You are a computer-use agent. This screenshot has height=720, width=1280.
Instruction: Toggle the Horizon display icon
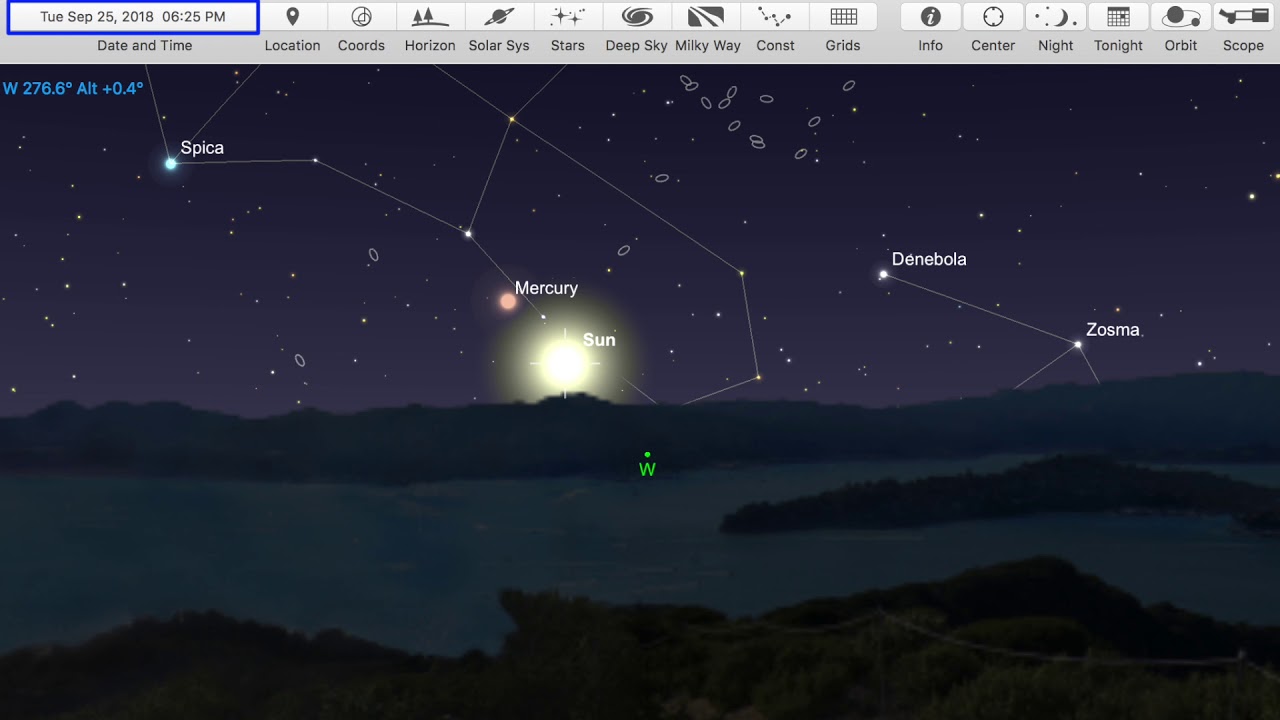point(430,17)
